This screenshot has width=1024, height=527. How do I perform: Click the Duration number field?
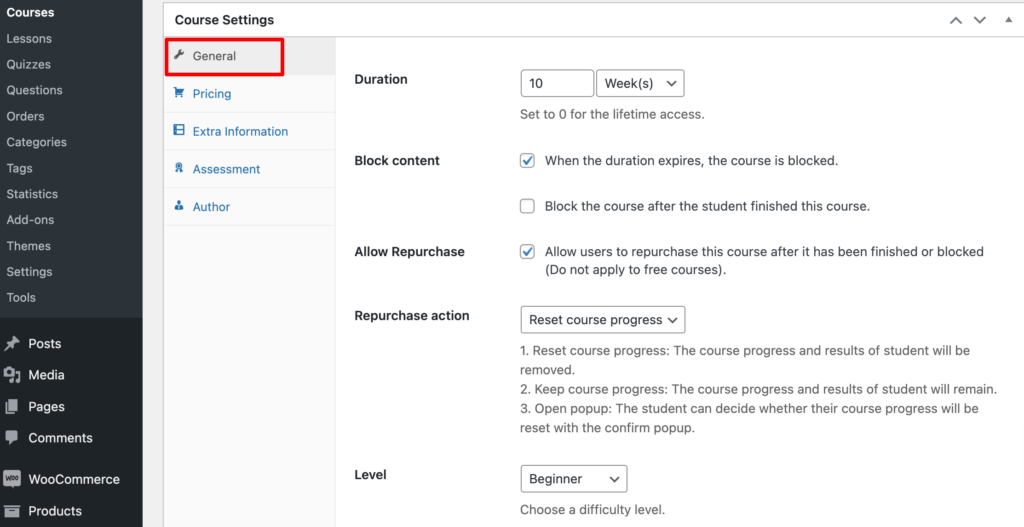[x=557, y=84]
